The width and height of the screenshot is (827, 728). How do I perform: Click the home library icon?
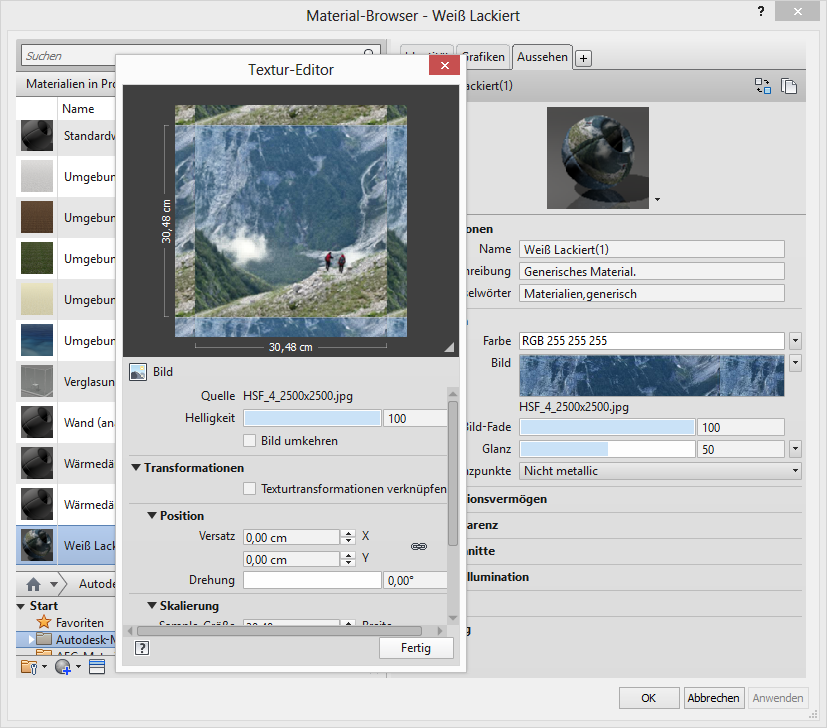(x=34, y=584)
